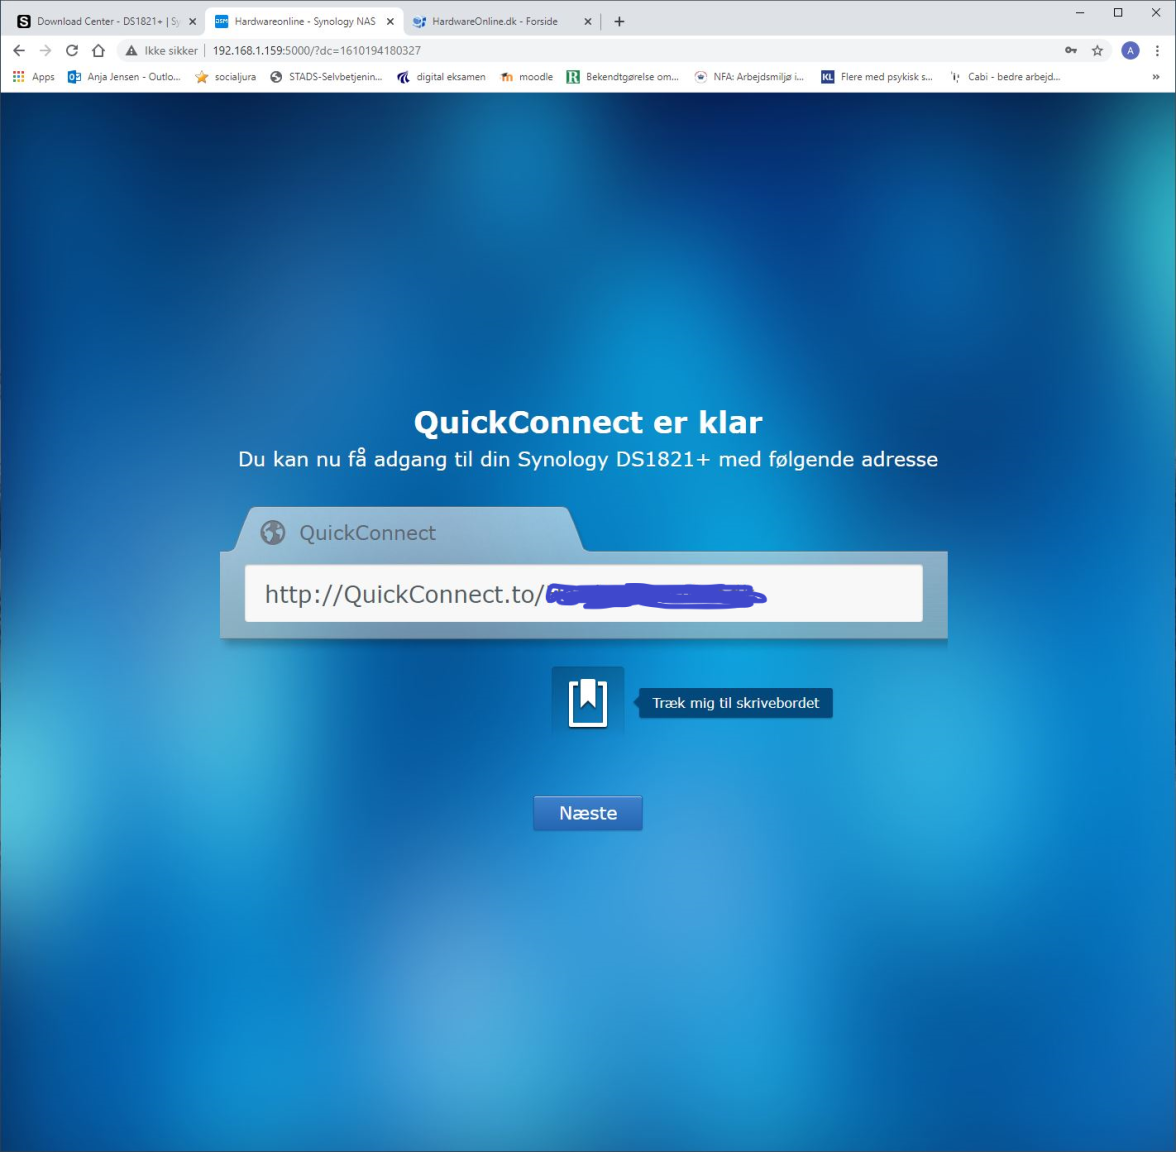This screenshot has width=1176, height=1152.
Task: Close the Hardwareonline Synology NAS tab
Action: (390, 22)
